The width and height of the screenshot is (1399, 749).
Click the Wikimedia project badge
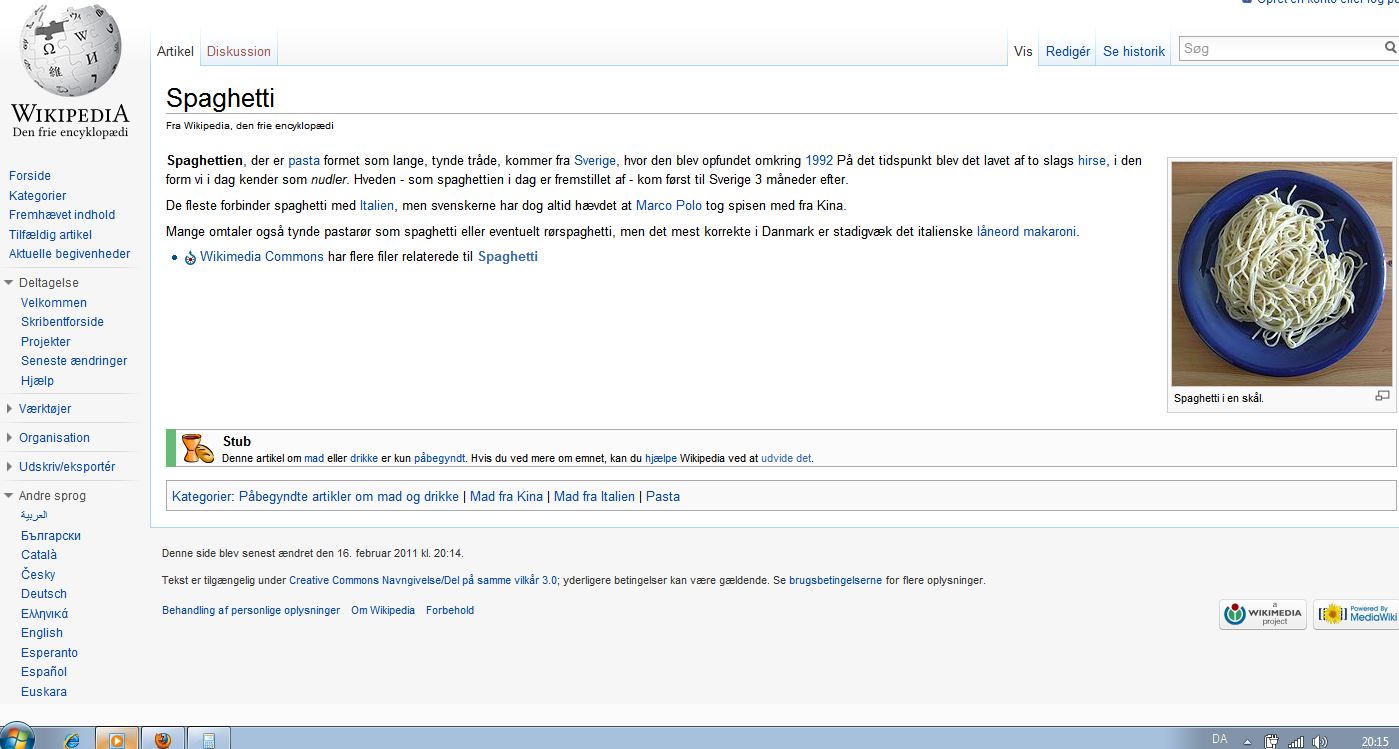(1263, 614)
